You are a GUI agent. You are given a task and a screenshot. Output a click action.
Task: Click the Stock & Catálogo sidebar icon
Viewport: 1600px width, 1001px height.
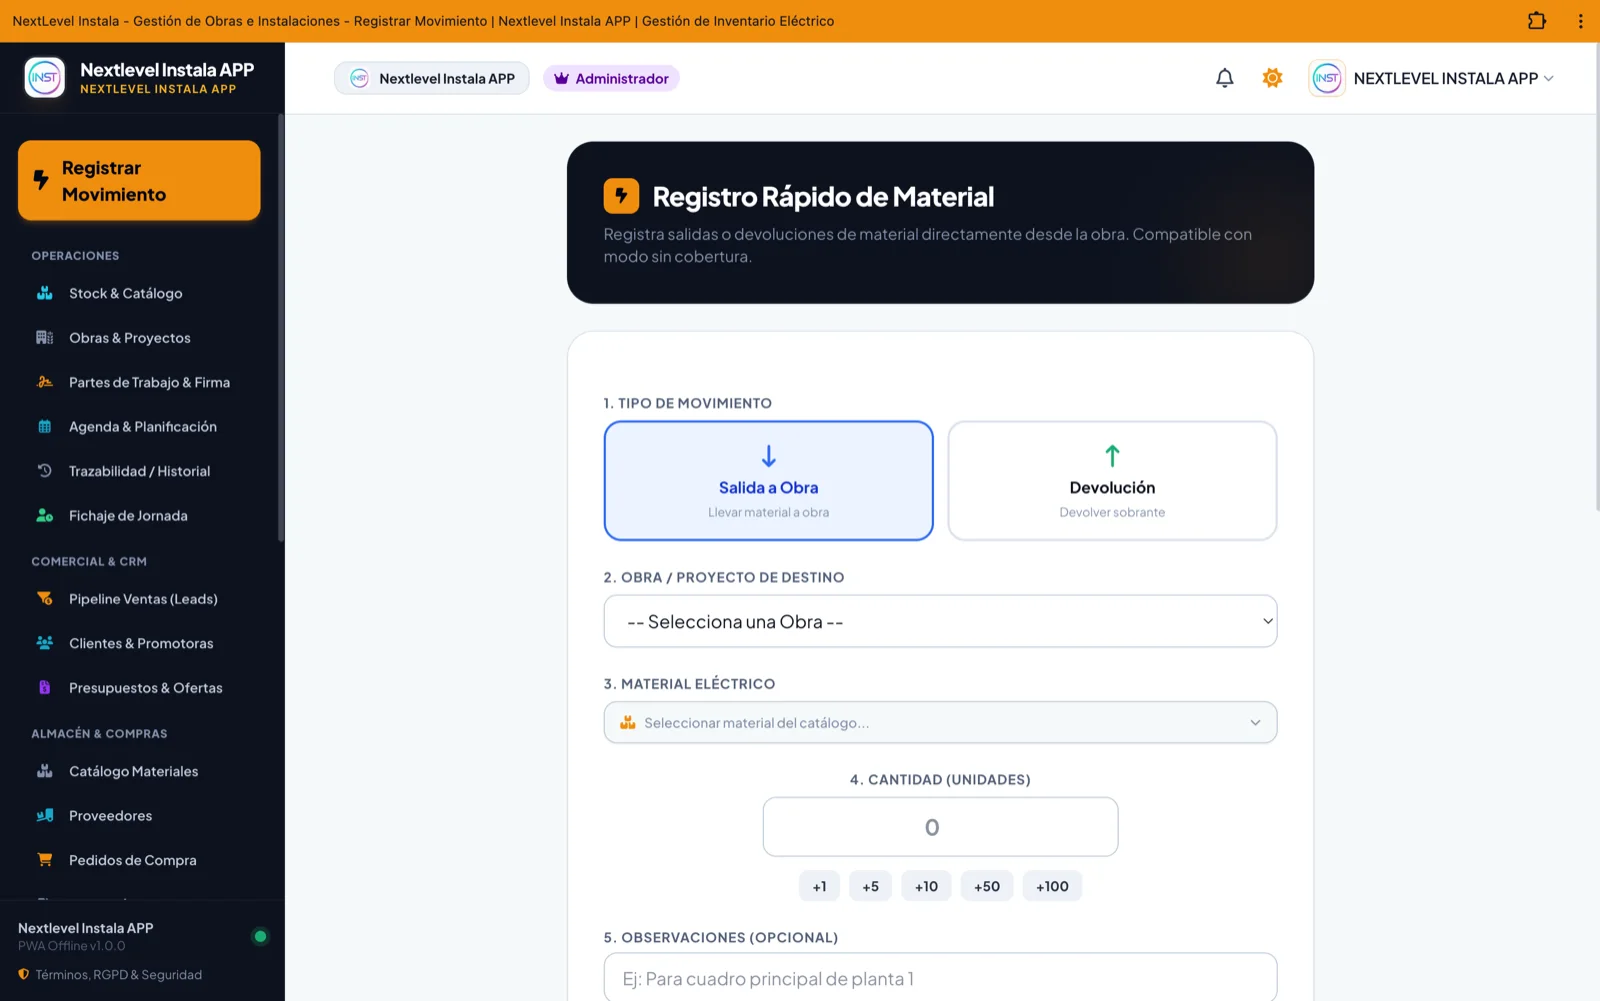45,293
